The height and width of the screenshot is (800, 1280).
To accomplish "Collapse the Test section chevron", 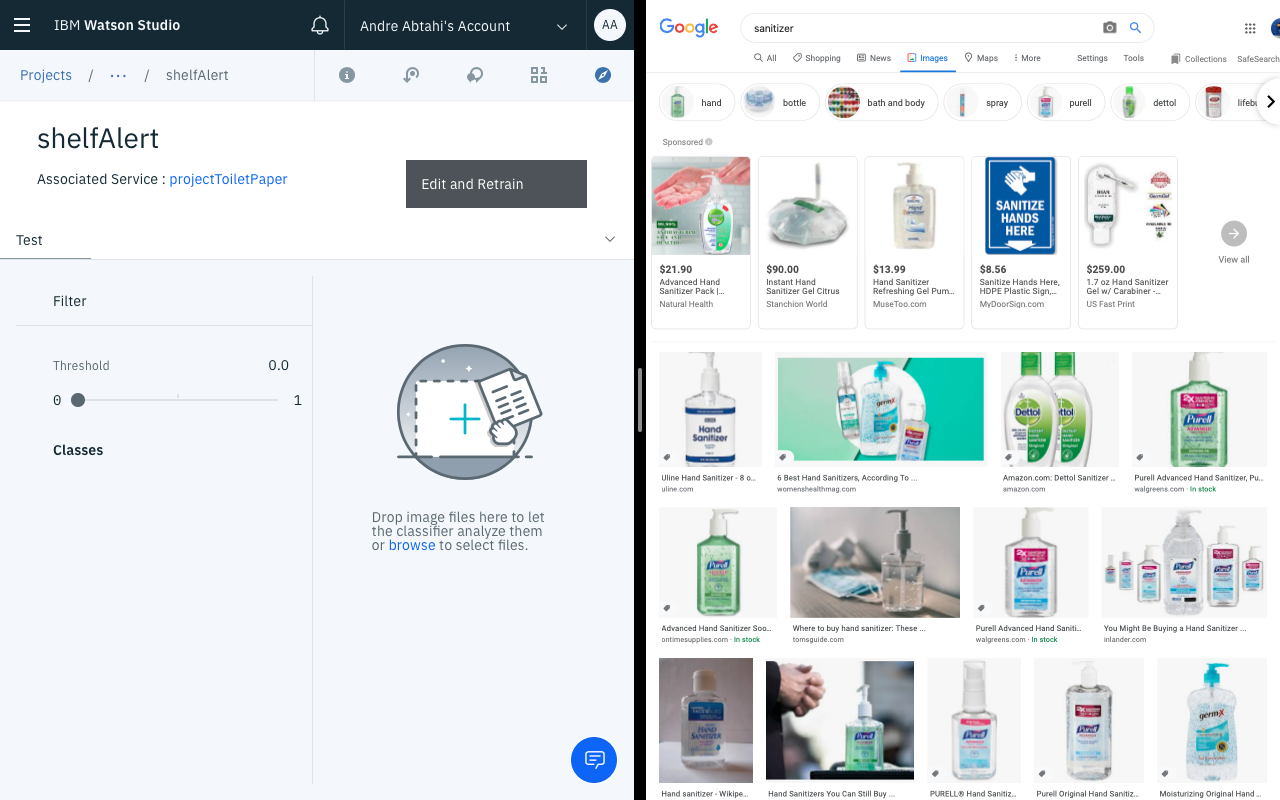I will point(610,239).
